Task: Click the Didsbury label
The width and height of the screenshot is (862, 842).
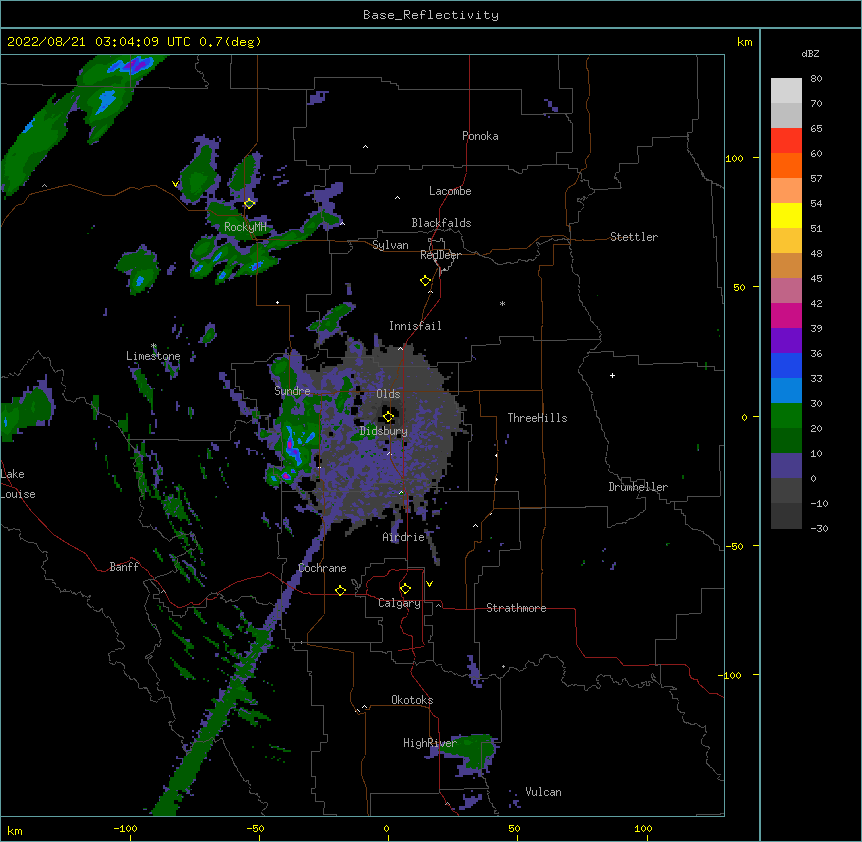Action: pyautogui.click(x=384, y=431)
